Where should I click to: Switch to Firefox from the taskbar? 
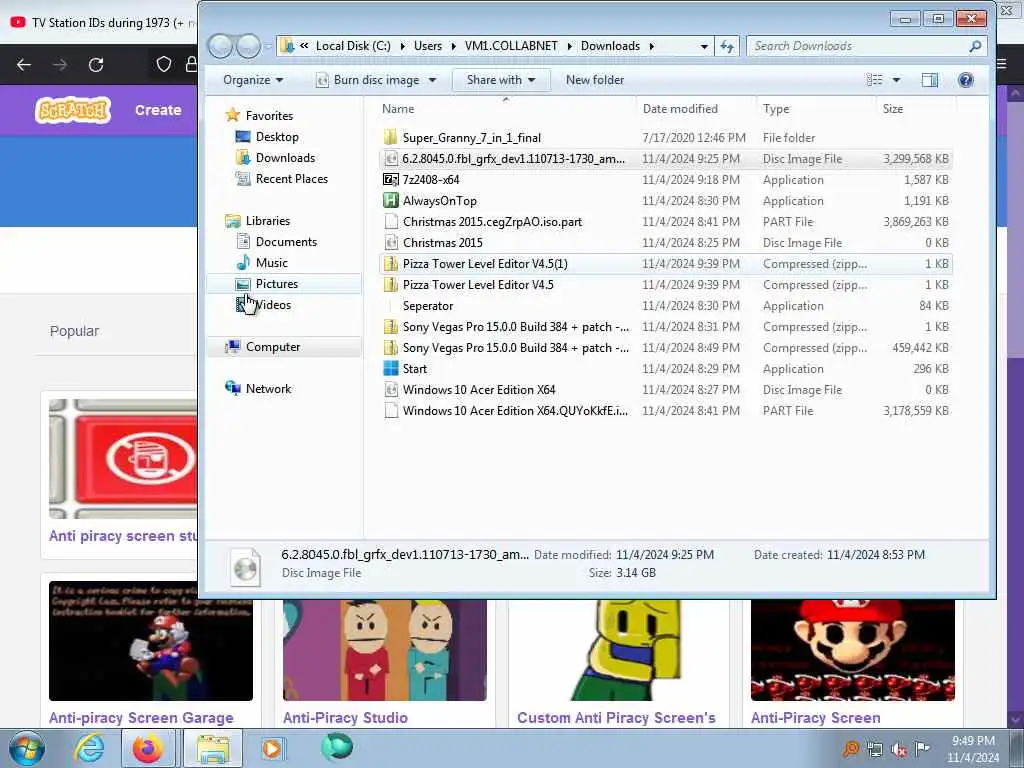pyautogui.click(x=148, y=748)
